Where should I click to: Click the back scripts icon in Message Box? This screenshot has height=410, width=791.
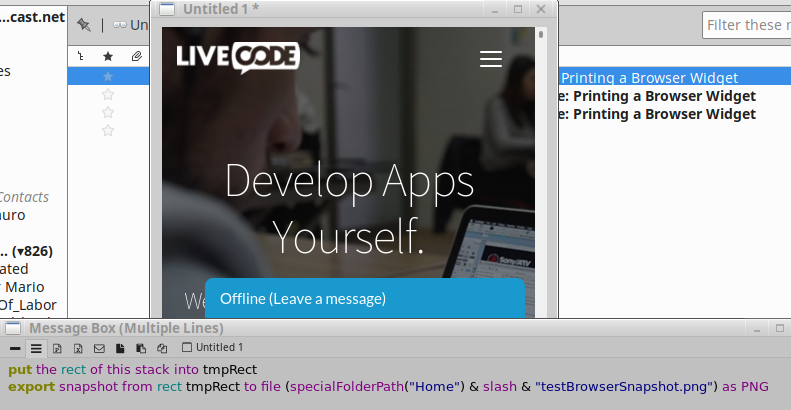[141, 348]
